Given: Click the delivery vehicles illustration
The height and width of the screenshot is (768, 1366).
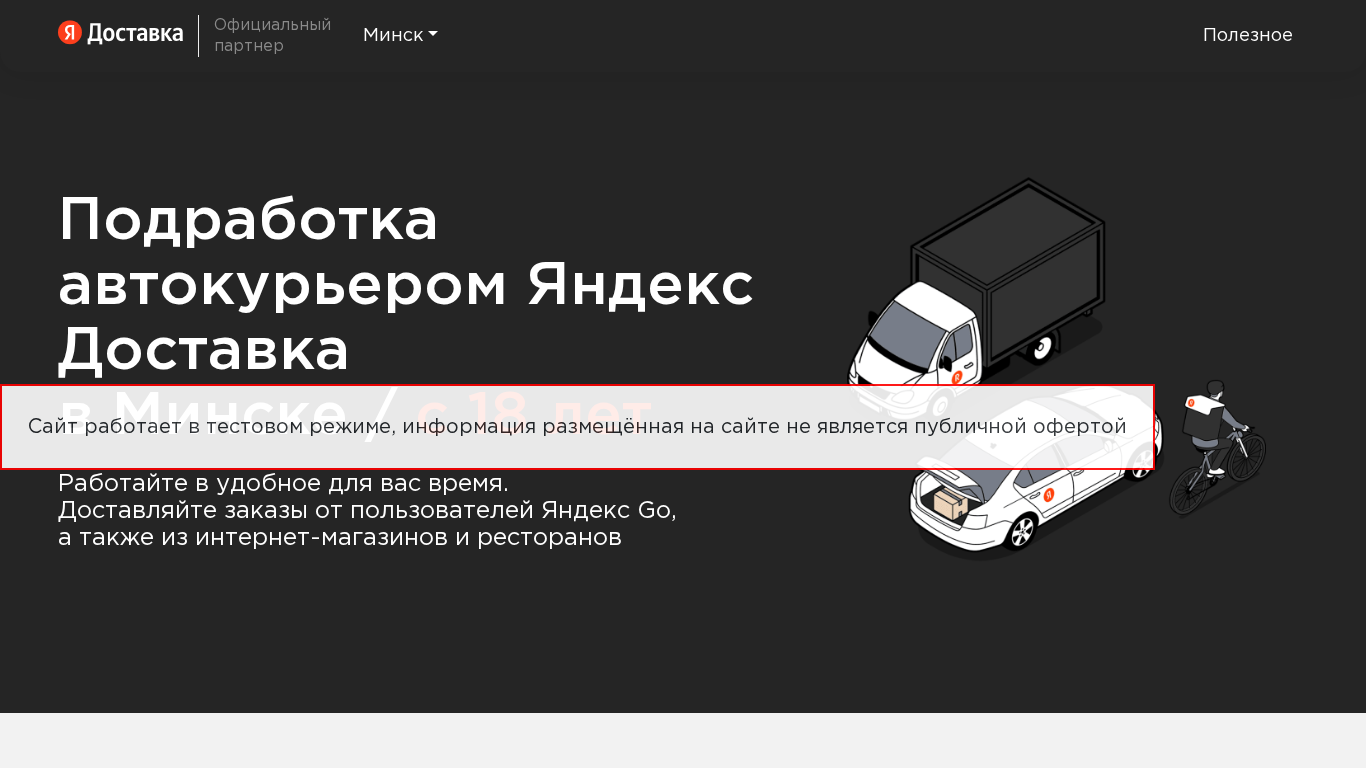Looking at the screenshot, I should pos(1055,368).
